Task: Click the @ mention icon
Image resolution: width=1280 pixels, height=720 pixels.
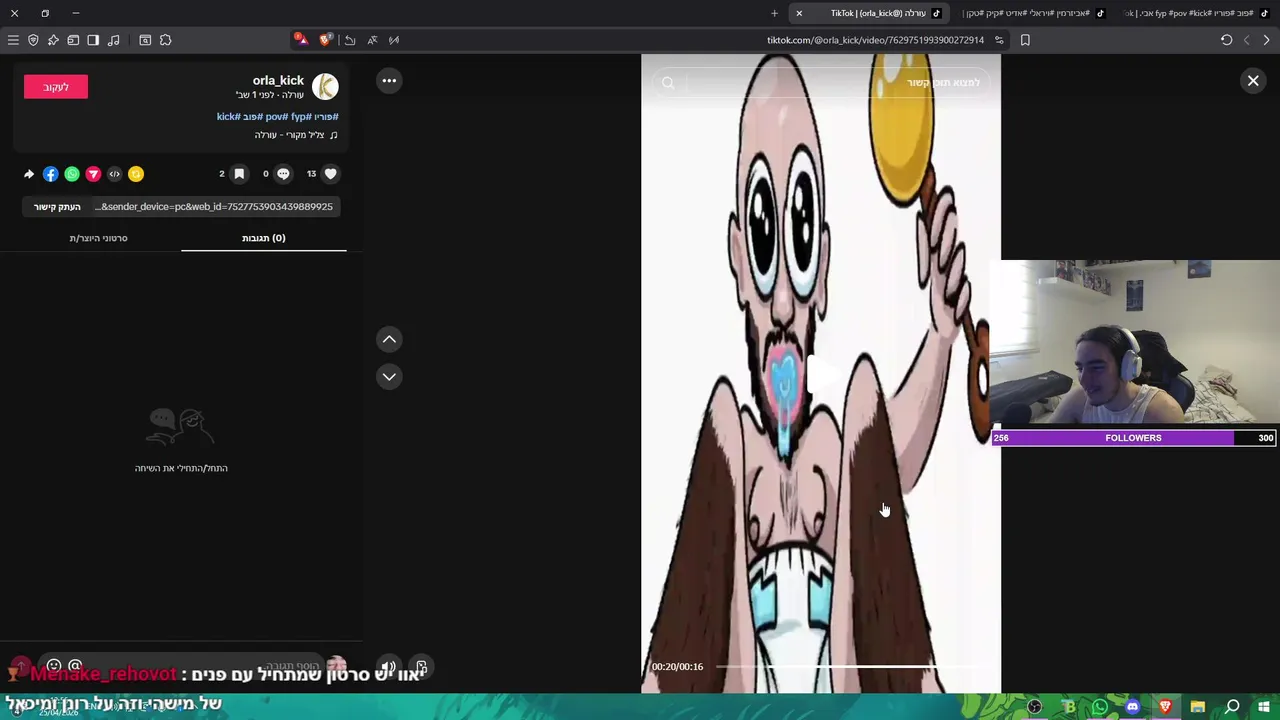Action: (74, 666)
